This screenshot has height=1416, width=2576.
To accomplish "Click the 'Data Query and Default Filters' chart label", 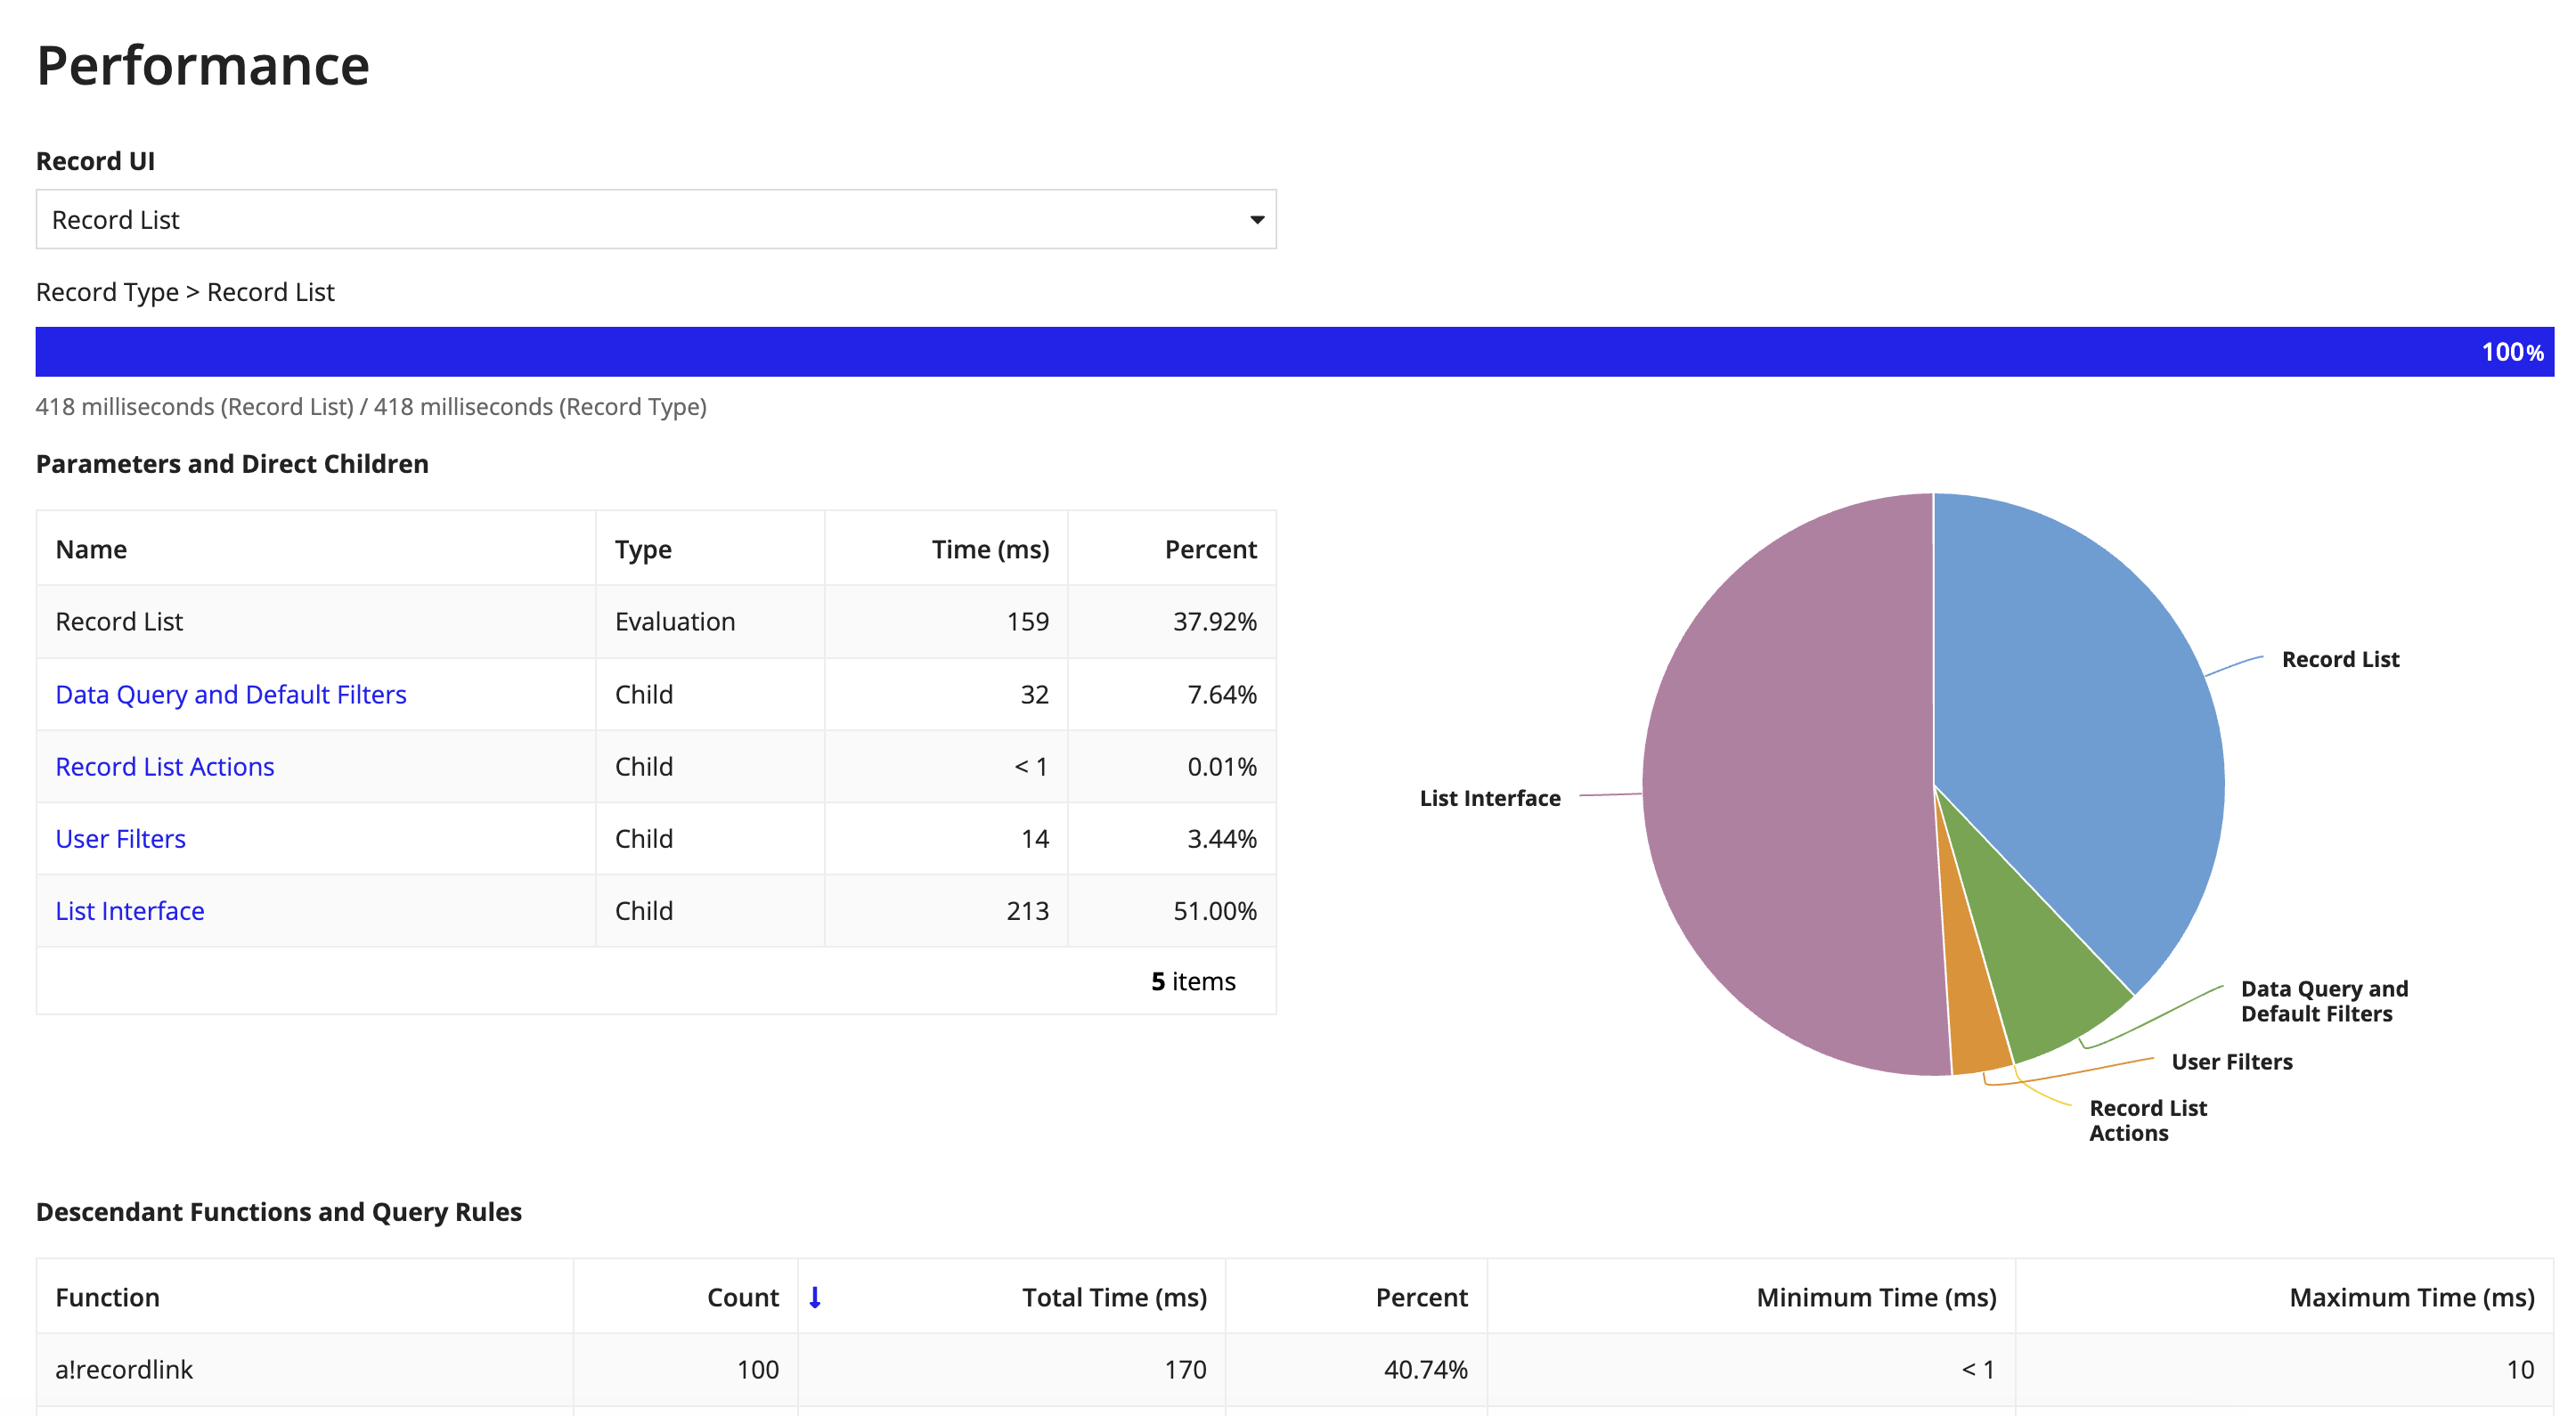I will point(2324,1001).
